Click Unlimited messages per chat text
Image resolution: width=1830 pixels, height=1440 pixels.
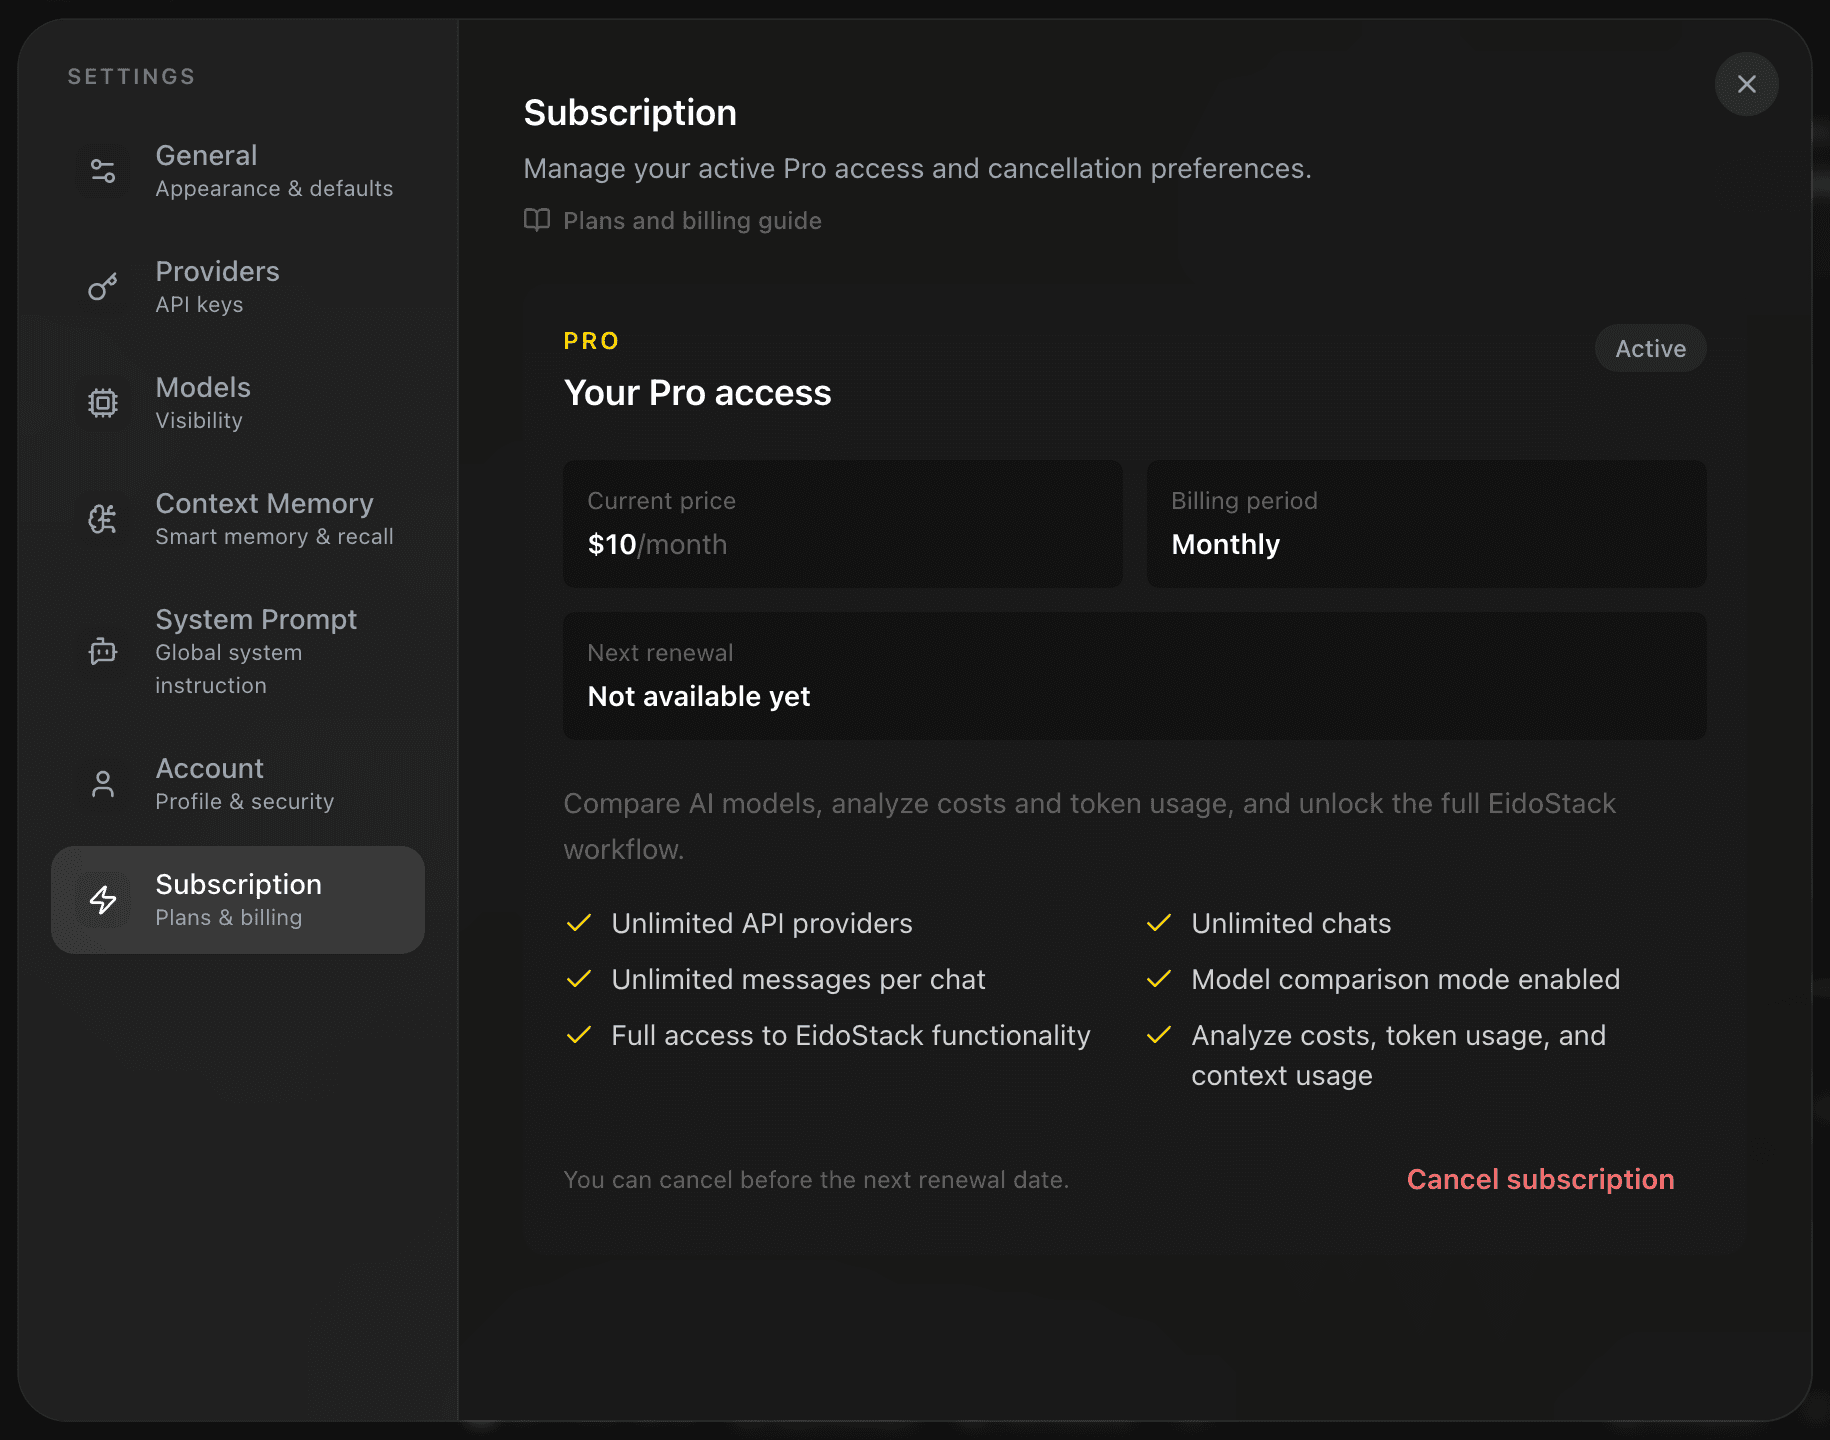click(x=798, y=979)
